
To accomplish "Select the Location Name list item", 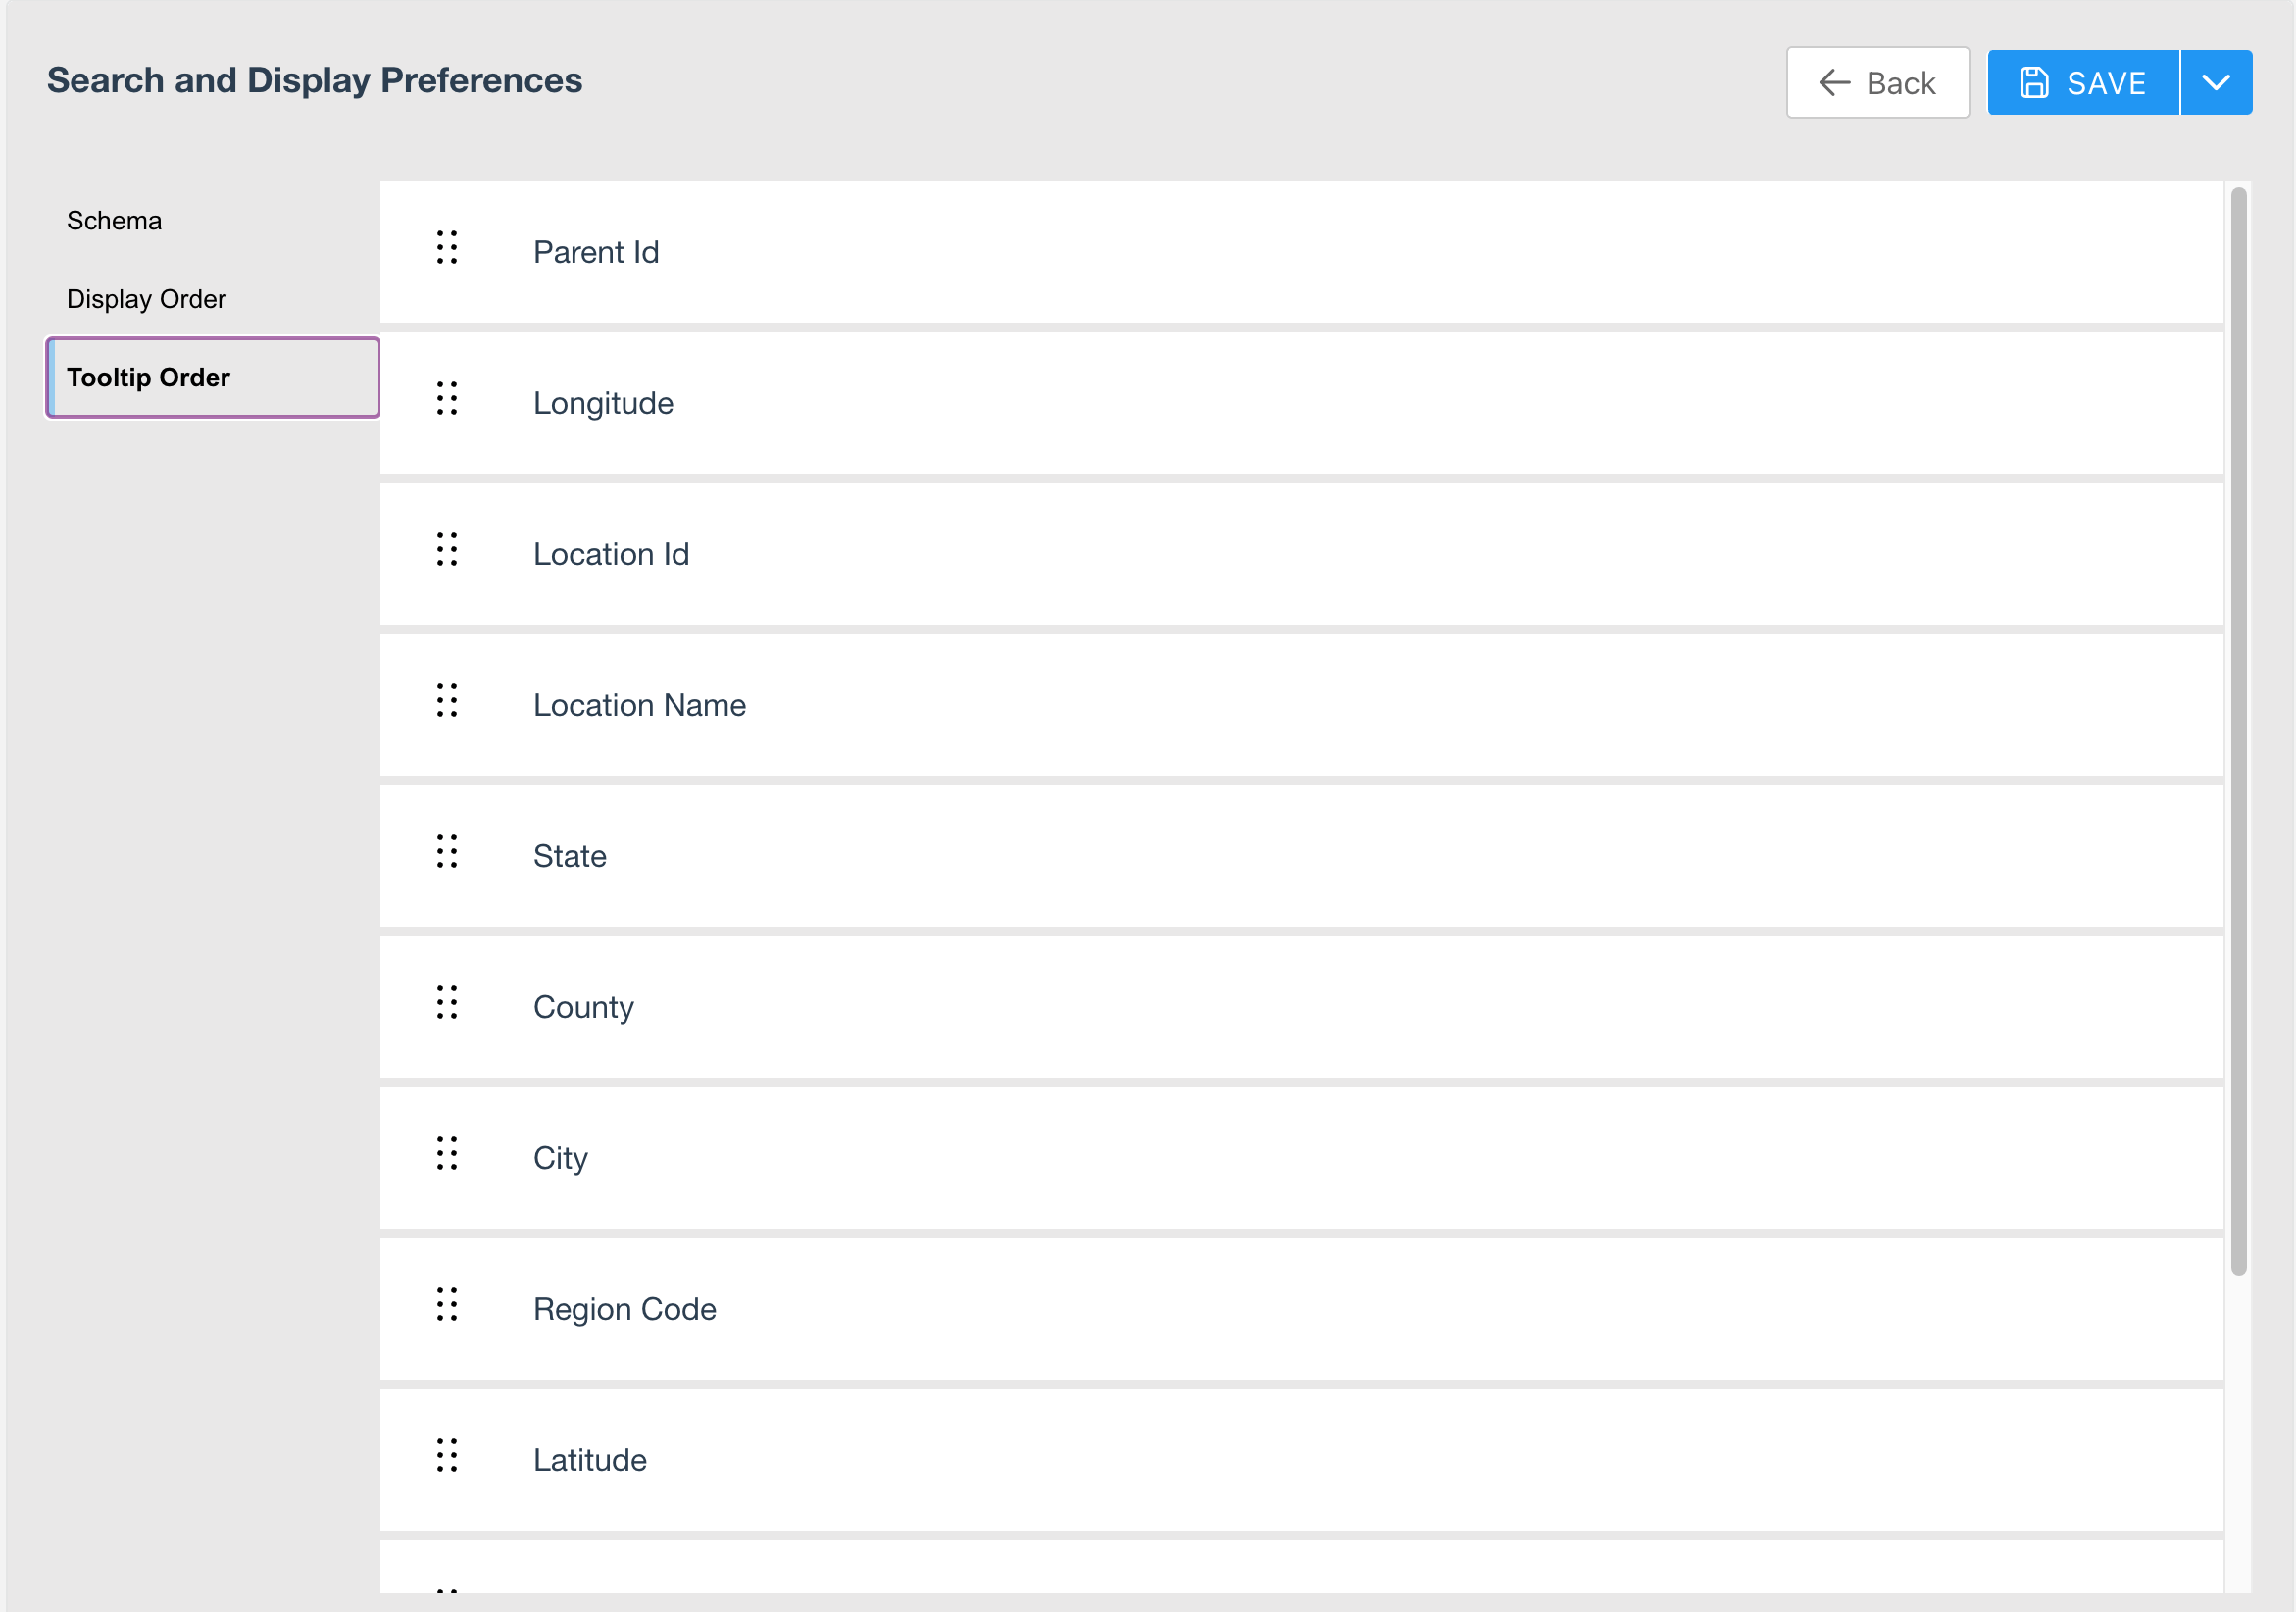I will [1301, 705].
